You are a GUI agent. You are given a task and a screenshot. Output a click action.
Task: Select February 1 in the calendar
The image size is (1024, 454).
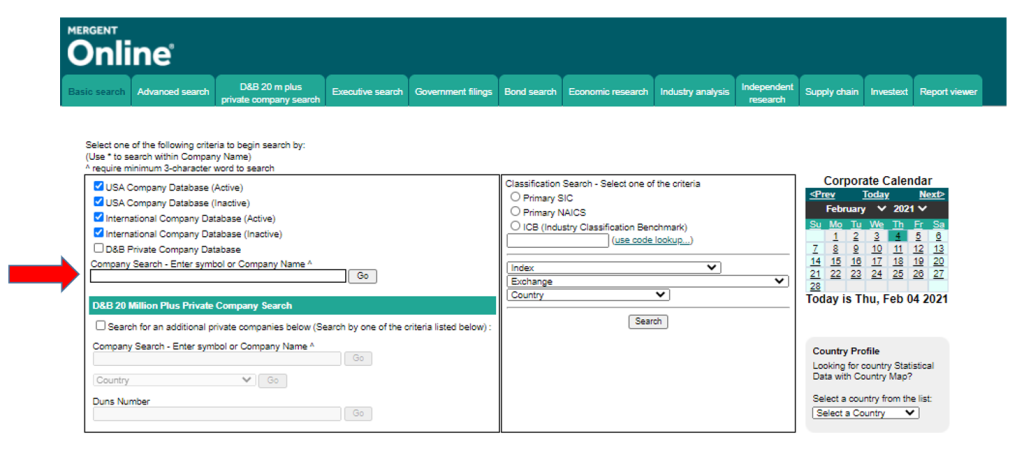835,236
